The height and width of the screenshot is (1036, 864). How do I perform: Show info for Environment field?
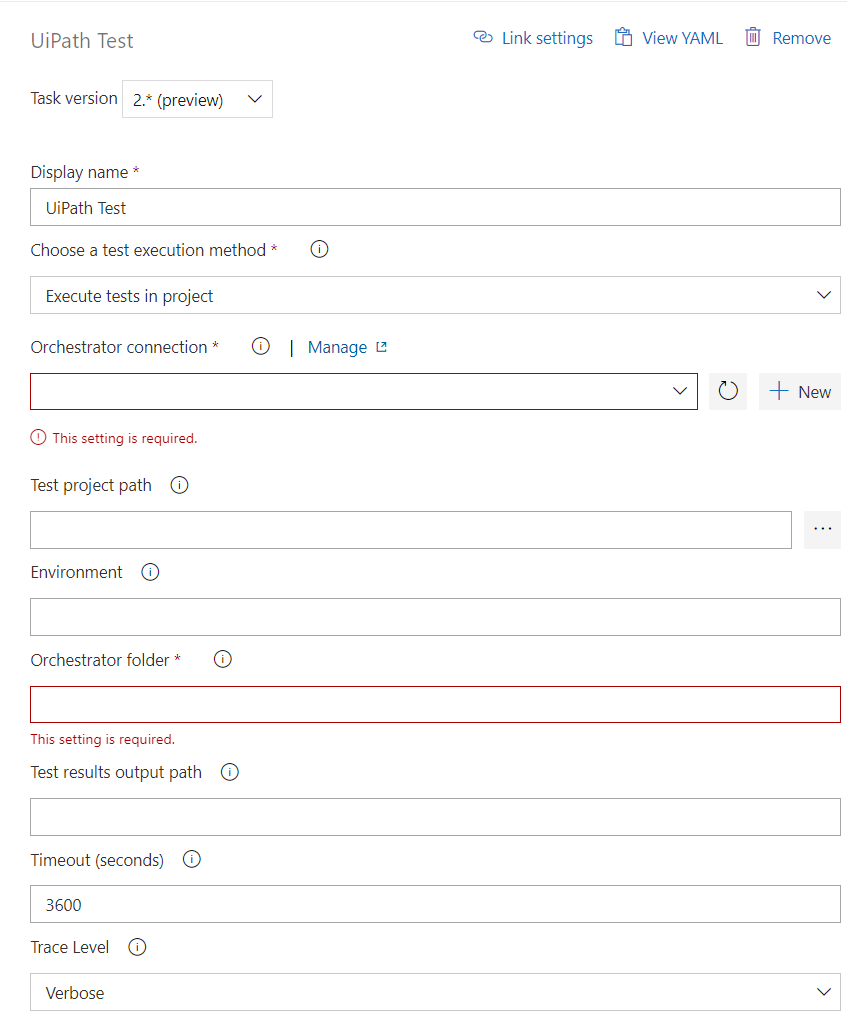pos(150,572)
